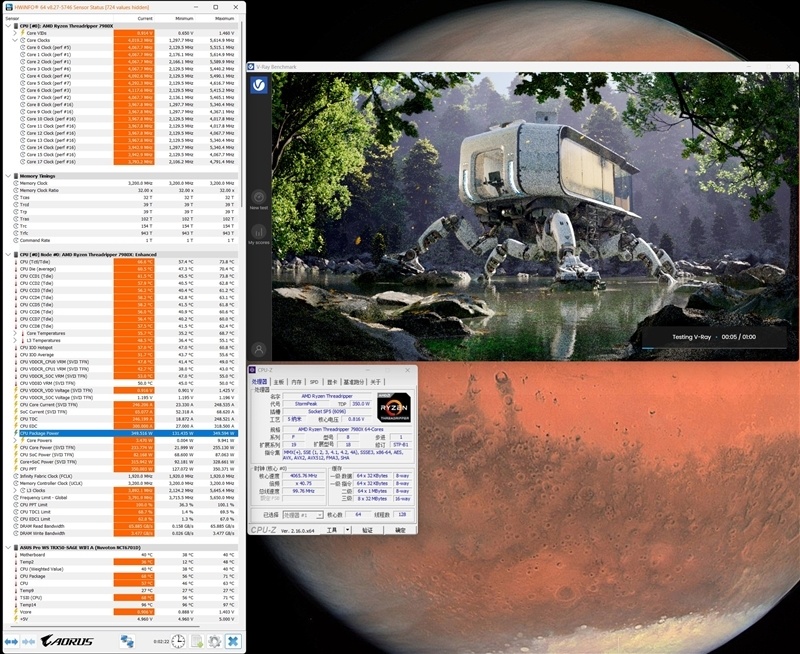Collapse the CPU [#0] Ryzen Threadripper section
This screenshot has width=800, height=654.
point(9,25)
